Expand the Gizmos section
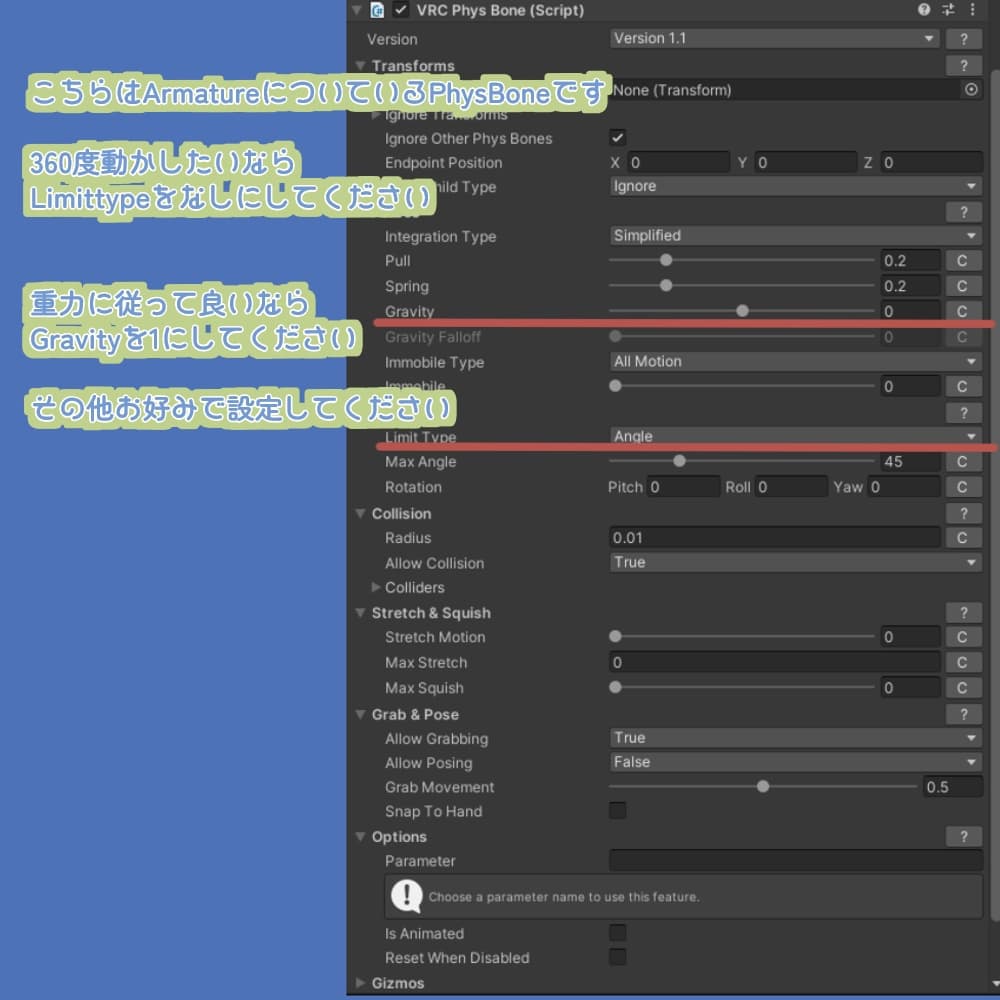This screenshot has width=1000, height=1000. coord(360,983)
